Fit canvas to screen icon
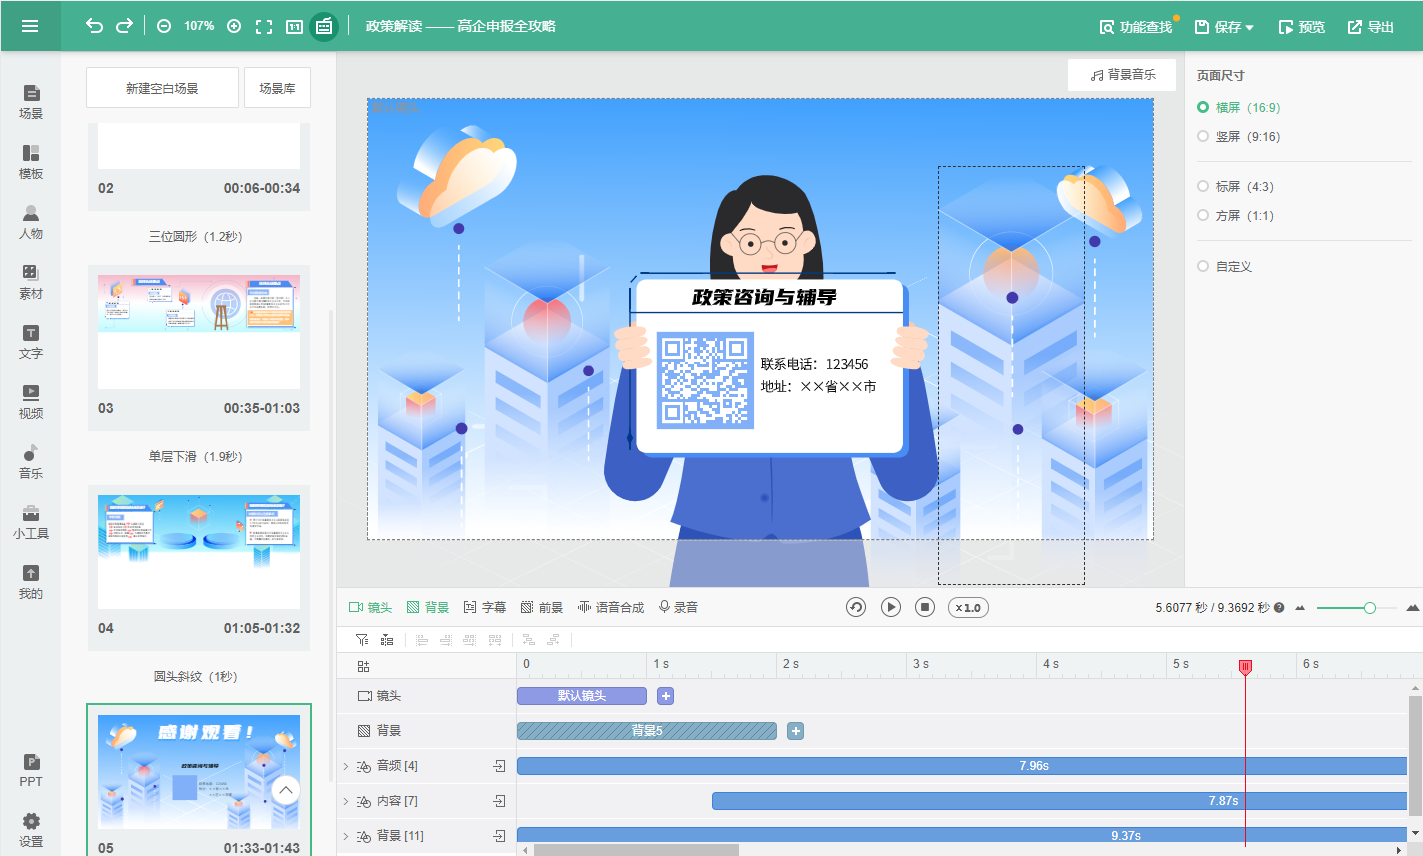The height and width of the screenshot is (856, 1423). pos(264,26)
